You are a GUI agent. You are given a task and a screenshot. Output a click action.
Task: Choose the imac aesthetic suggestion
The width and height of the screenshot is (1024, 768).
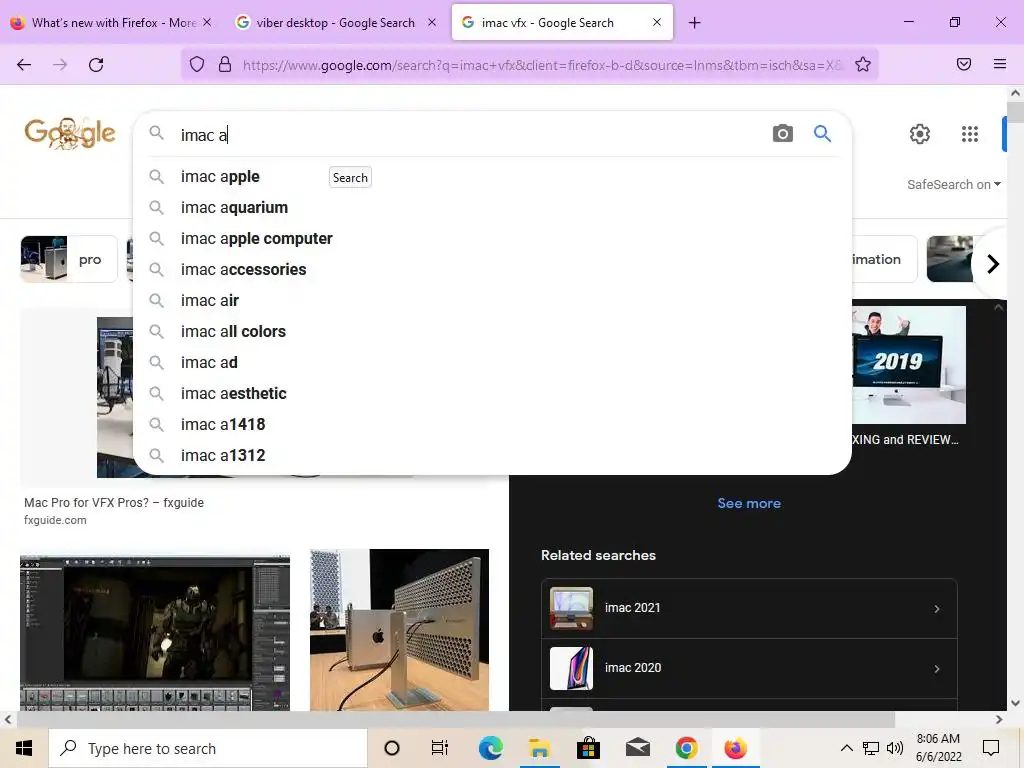(x=492, y=394)
